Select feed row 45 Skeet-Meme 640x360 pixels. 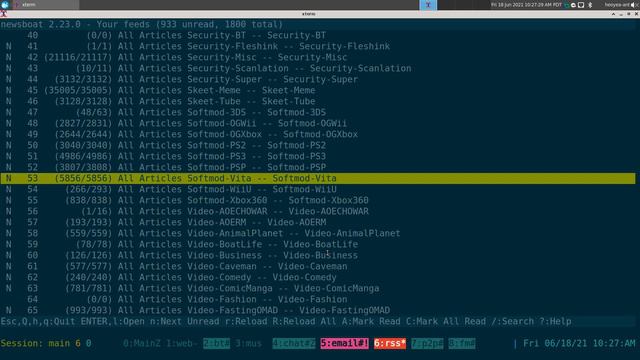coord(318,91)
